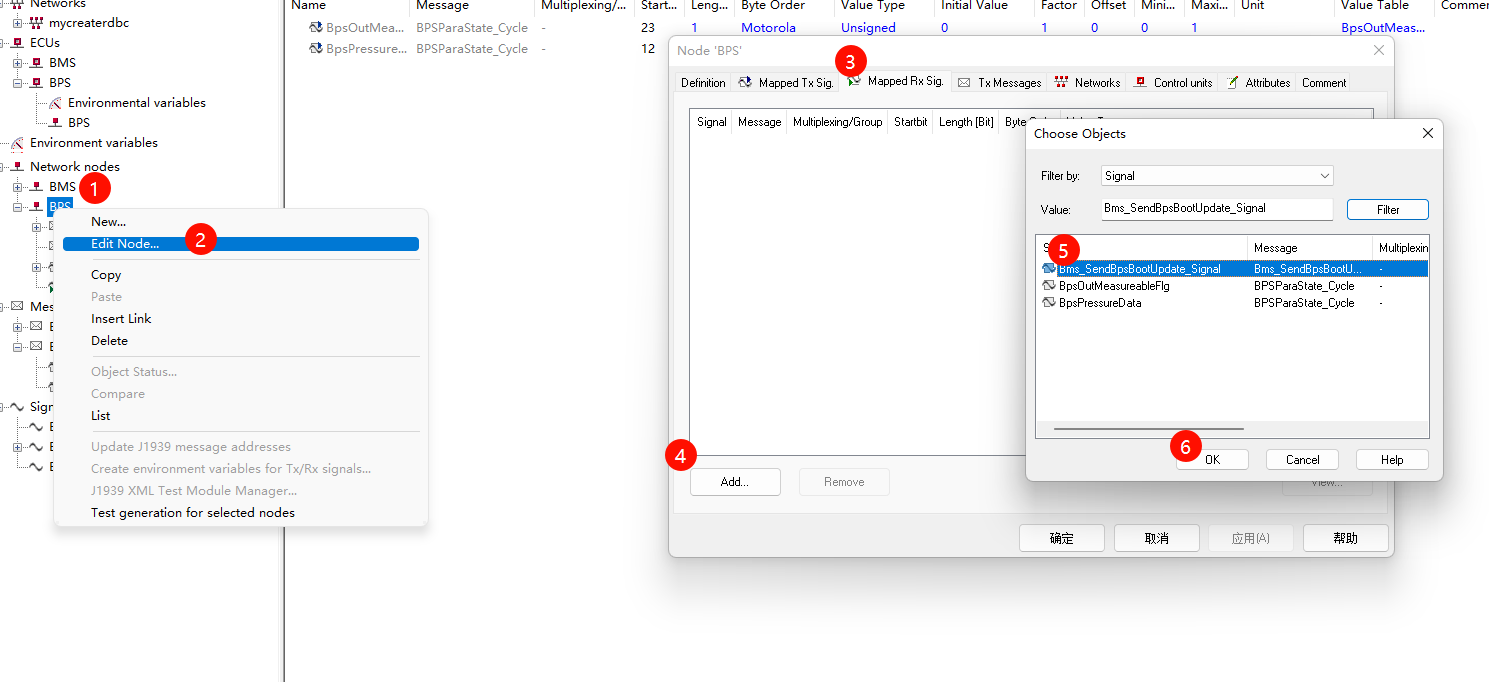
Task: Click the Value filter input field
Action: (1217, 209)
